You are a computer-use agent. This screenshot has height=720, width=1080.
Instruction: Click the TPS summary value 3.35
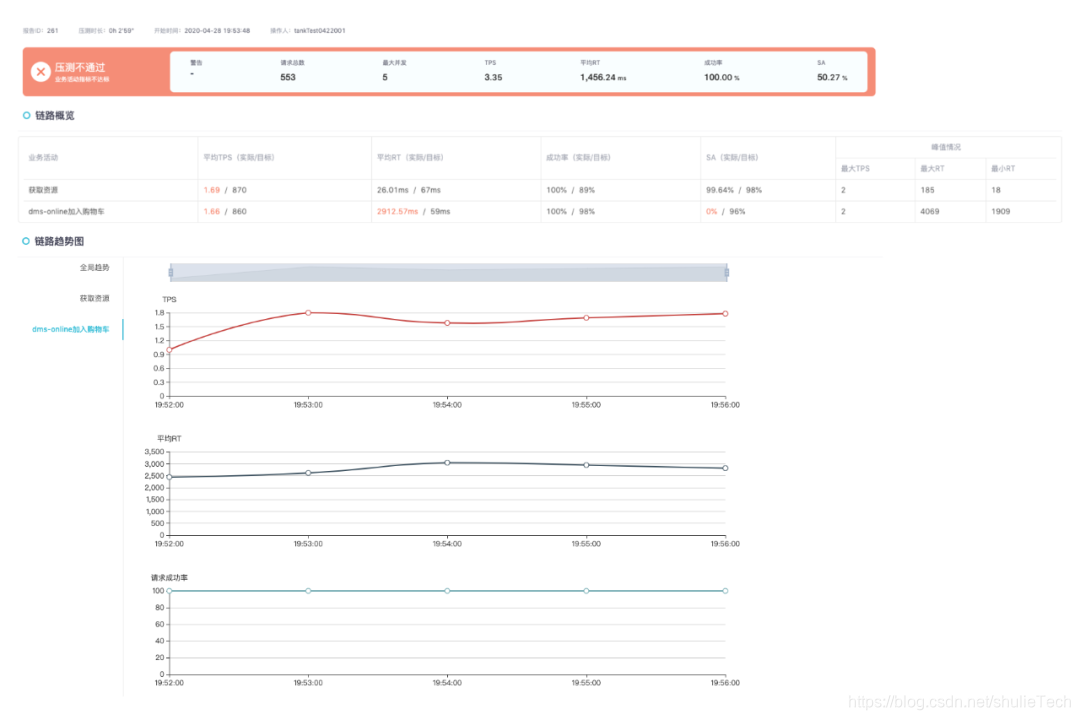[493, 77]
